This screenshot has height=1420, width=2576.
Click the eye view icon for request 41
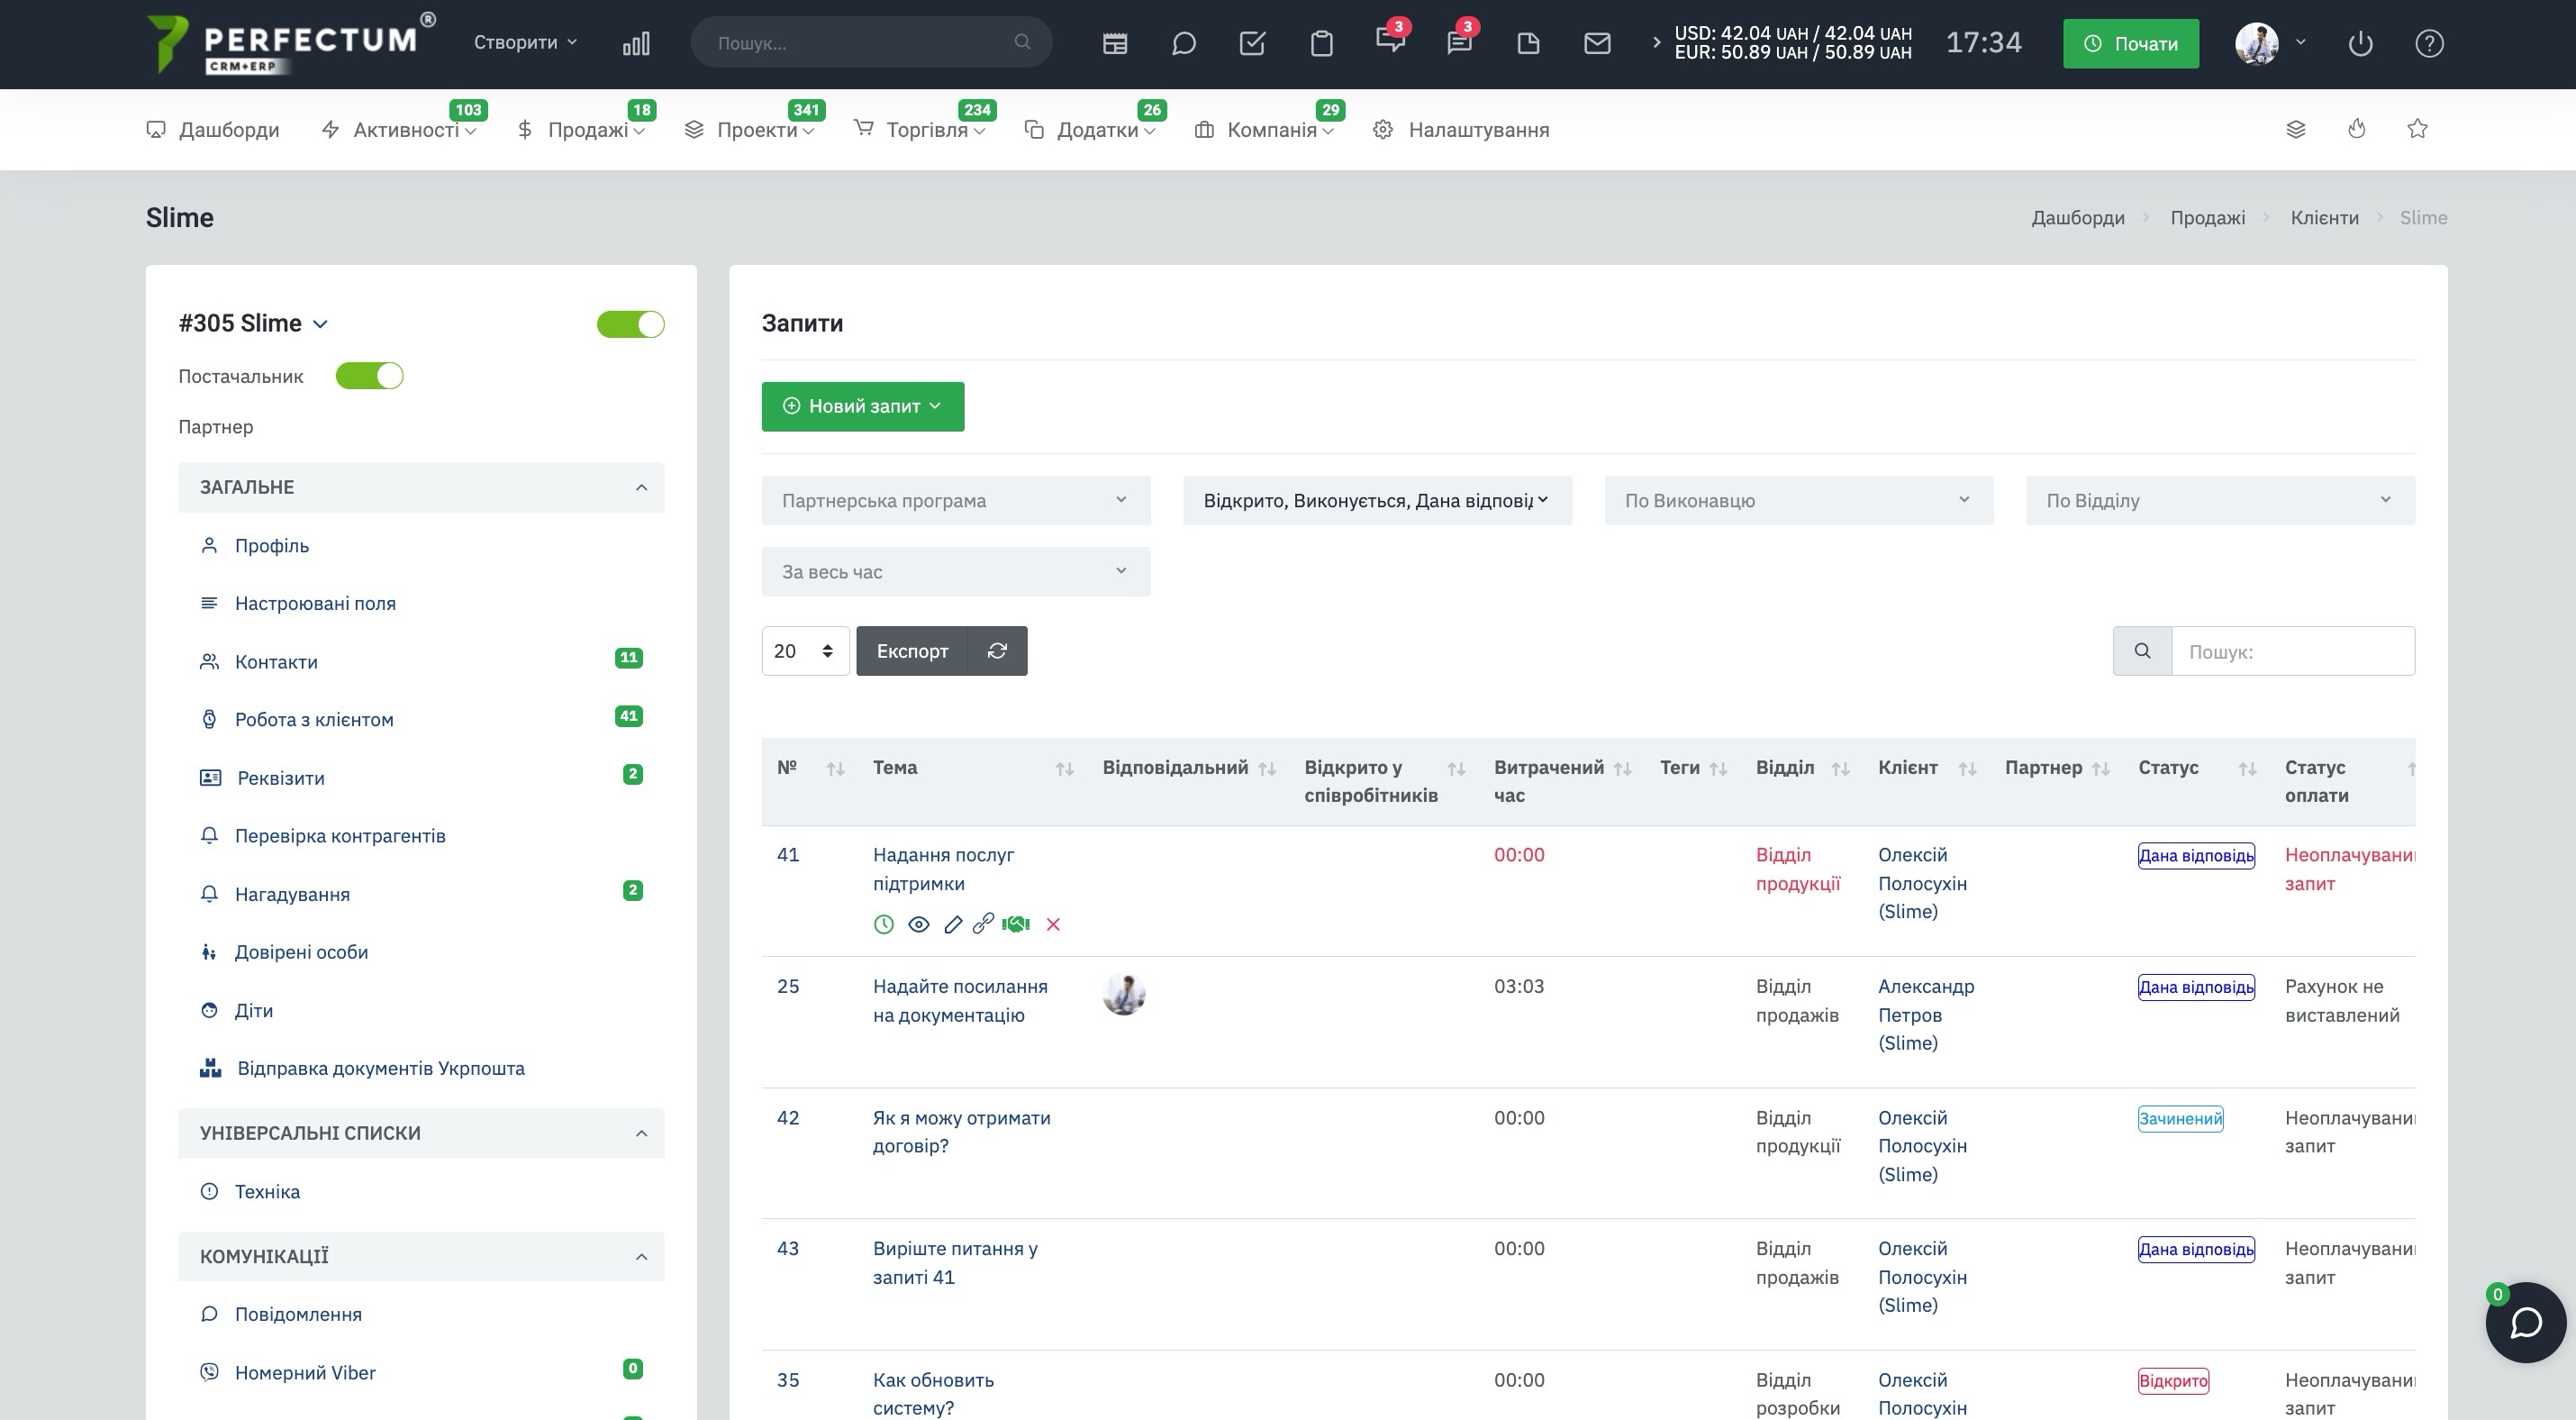[x=918, y=924]
